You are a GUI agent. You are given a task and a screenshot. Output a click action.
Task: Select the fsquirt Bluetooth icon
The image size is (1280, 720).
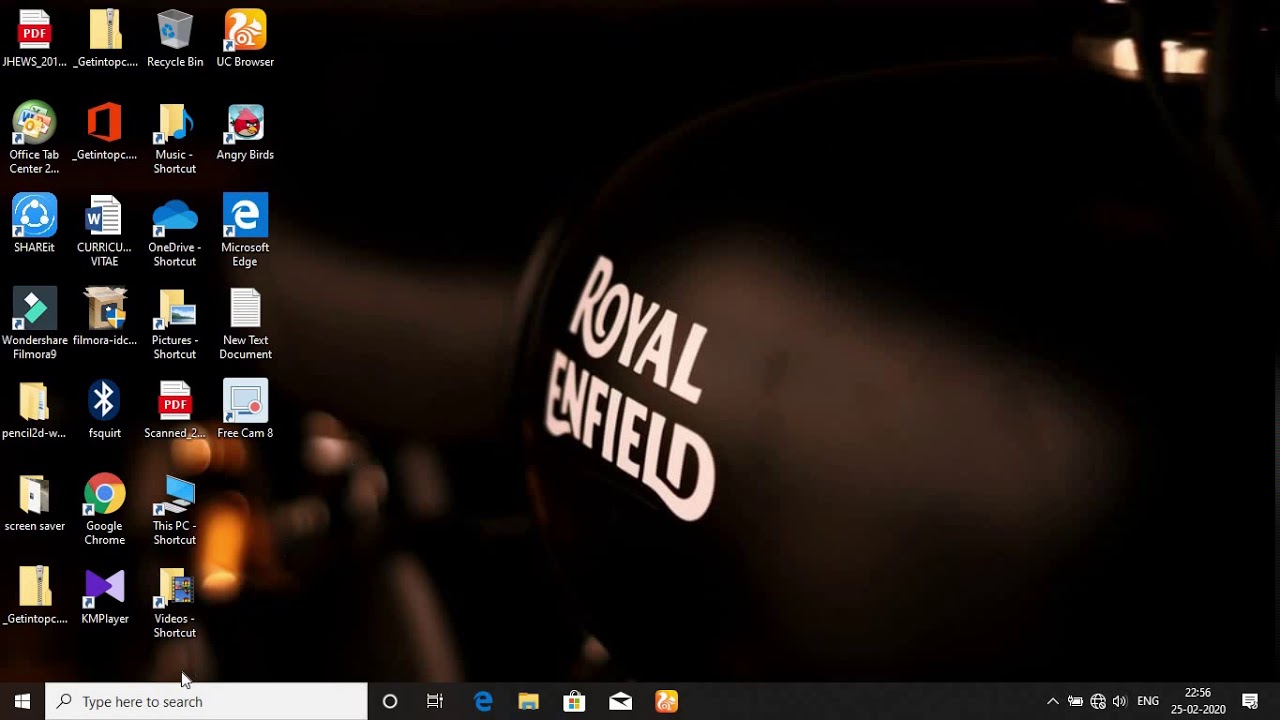click(x=105, y=410)
